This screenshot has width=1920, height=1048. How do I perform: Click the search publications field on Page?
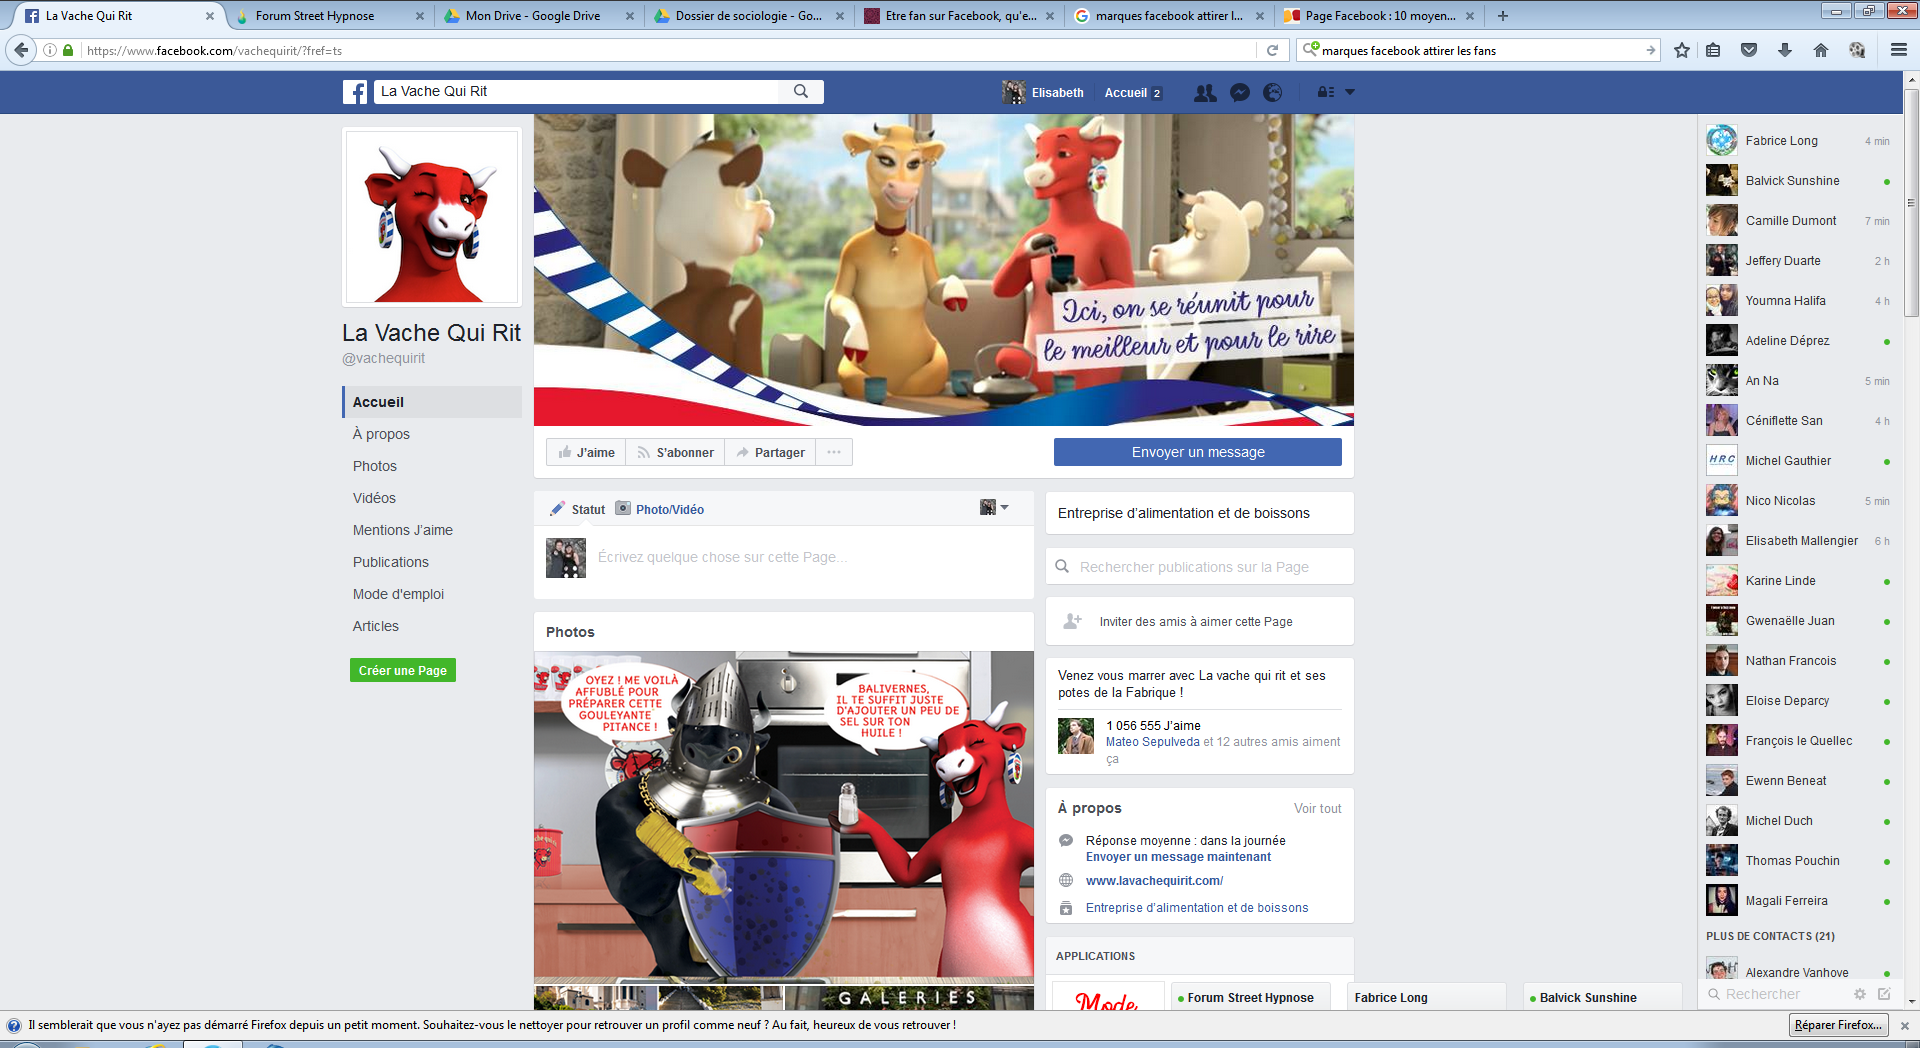(1200, 567)
